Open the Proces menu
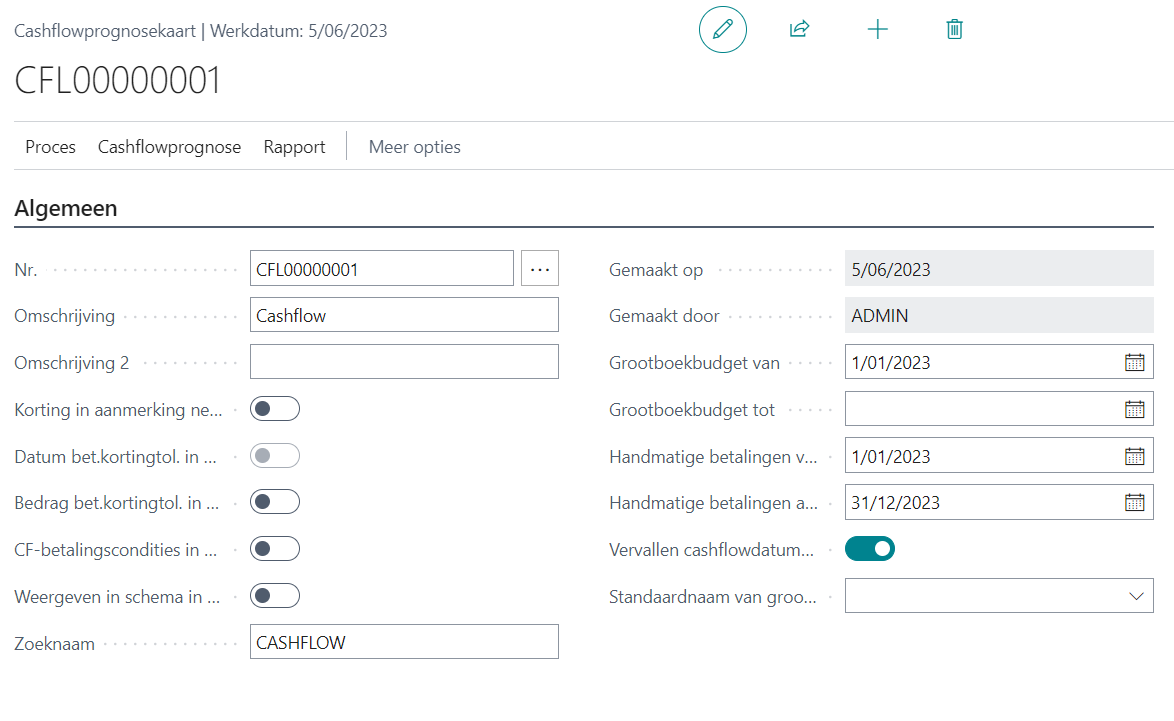The height and width of the screenshot is (721, 1174). [x=50, y=147]
